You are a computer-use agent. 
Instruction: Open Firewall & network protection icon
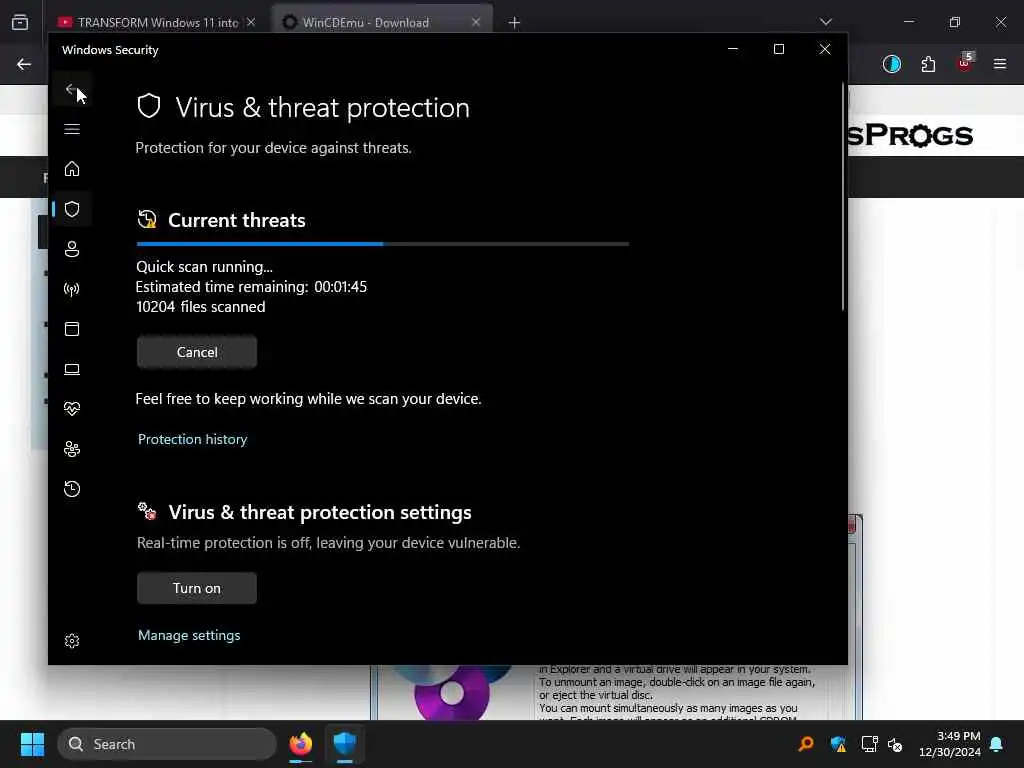point(72,289)
